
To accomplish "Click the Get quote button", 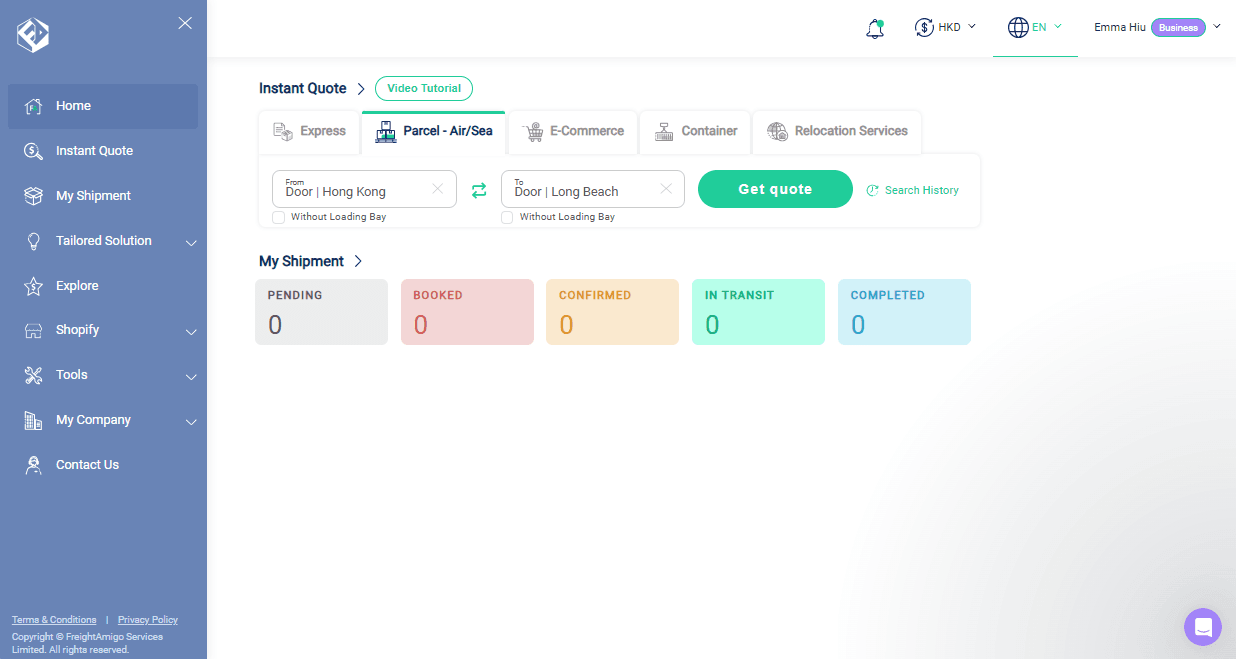I will coord(775,189).
